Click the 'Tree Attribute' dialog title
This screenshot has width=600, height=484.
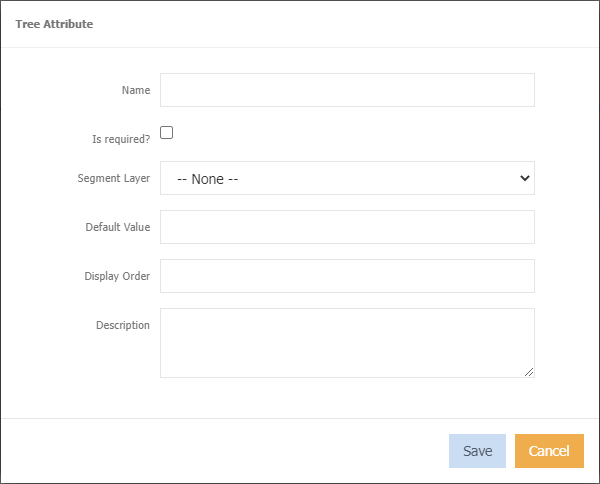tap(55, 24)
